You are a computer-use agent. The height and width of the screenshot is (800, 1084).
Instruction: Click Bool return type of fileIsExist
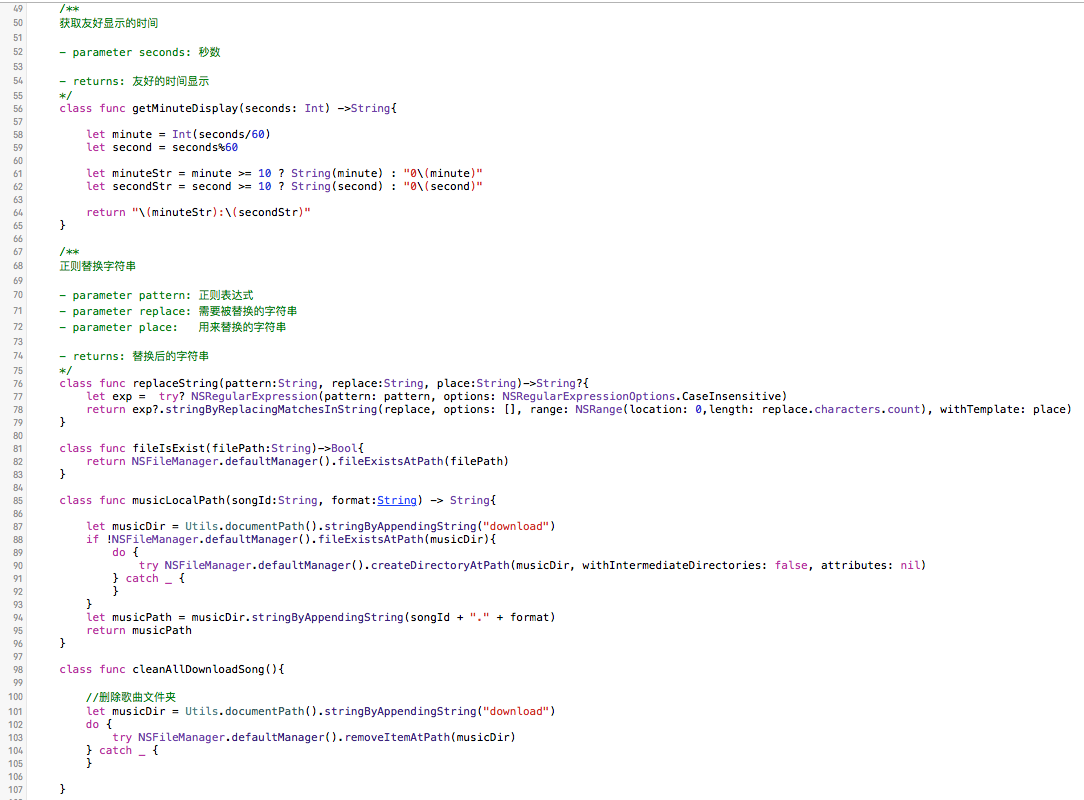click(344, 448)
